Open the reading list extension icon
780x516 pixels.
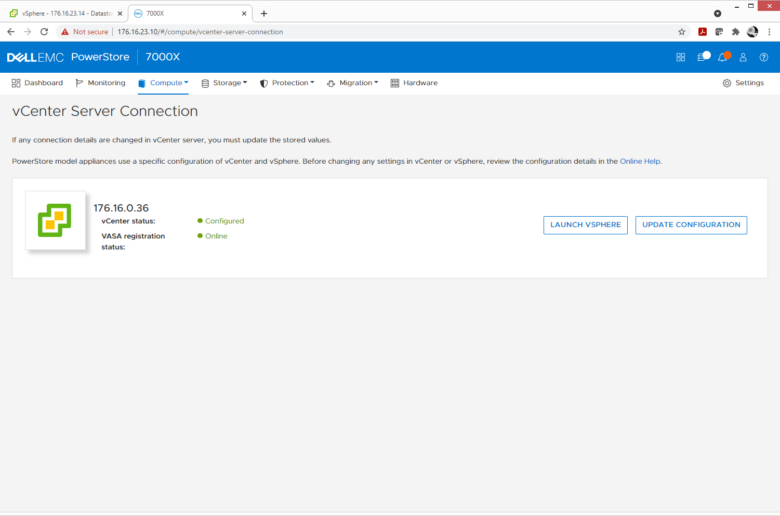point(719,32)
